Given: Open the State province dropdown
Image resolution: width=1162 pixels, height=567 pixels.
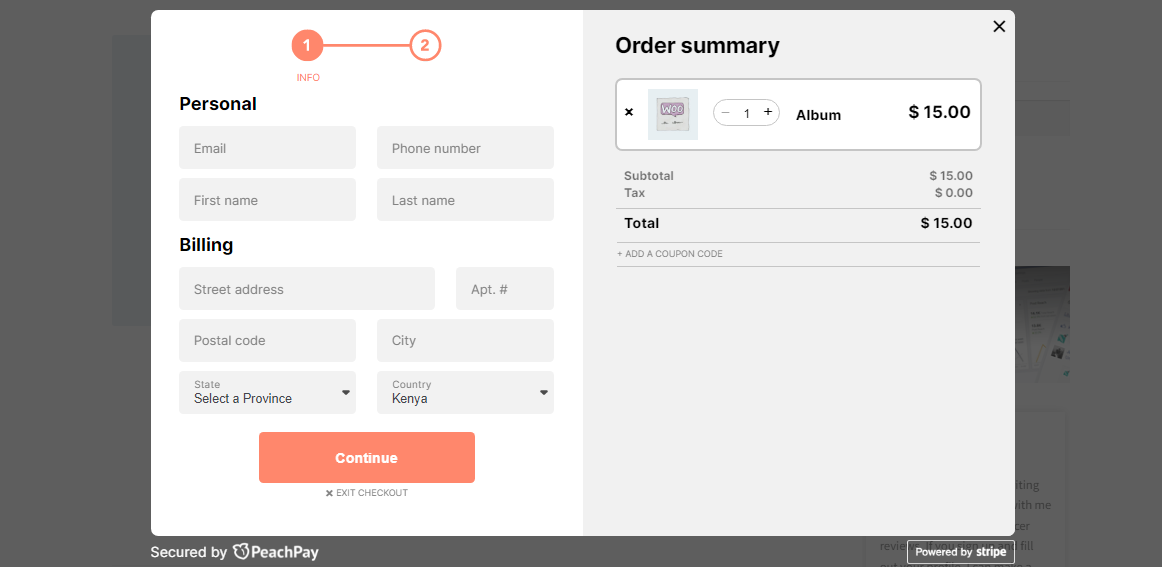Looking at the screenshot, I should click(267, 392).
